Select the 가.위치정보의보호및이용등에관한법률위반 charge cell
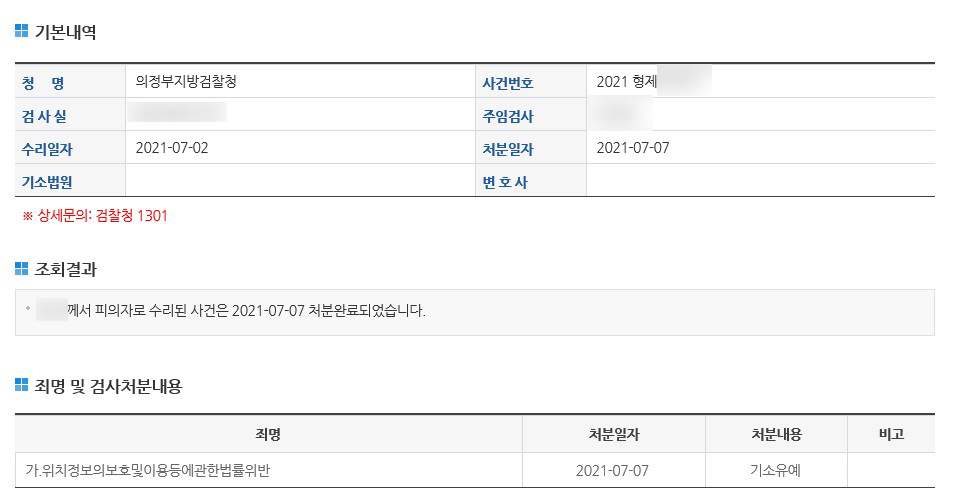The height and width of the screenshot is (494, 958). click(x=148, y=470)
